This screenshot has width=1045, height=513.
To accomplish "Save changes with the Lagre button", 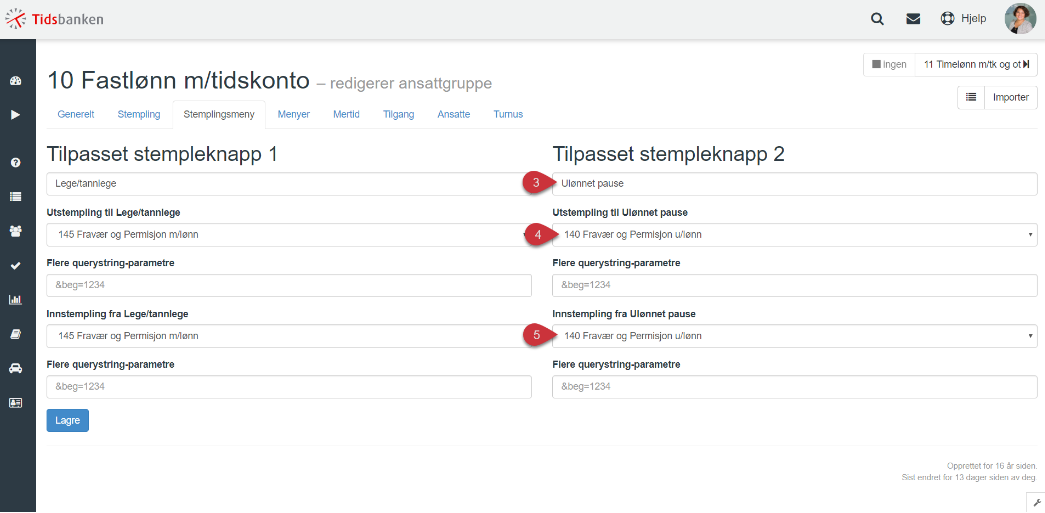I will pos(67,420).
